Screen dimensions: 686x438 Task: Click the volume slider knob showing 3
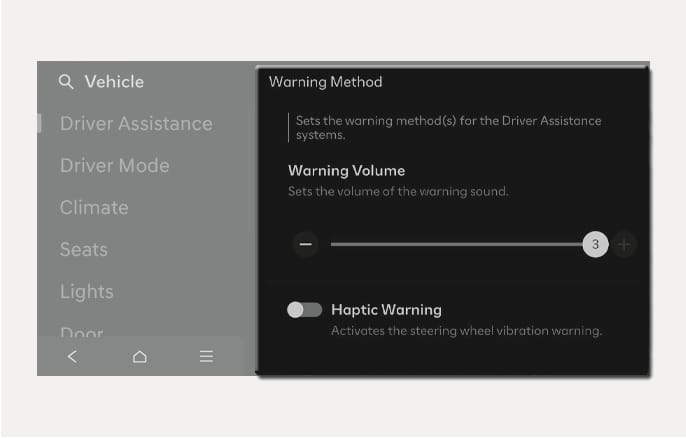pyautogui.click(x=595, y=244)
